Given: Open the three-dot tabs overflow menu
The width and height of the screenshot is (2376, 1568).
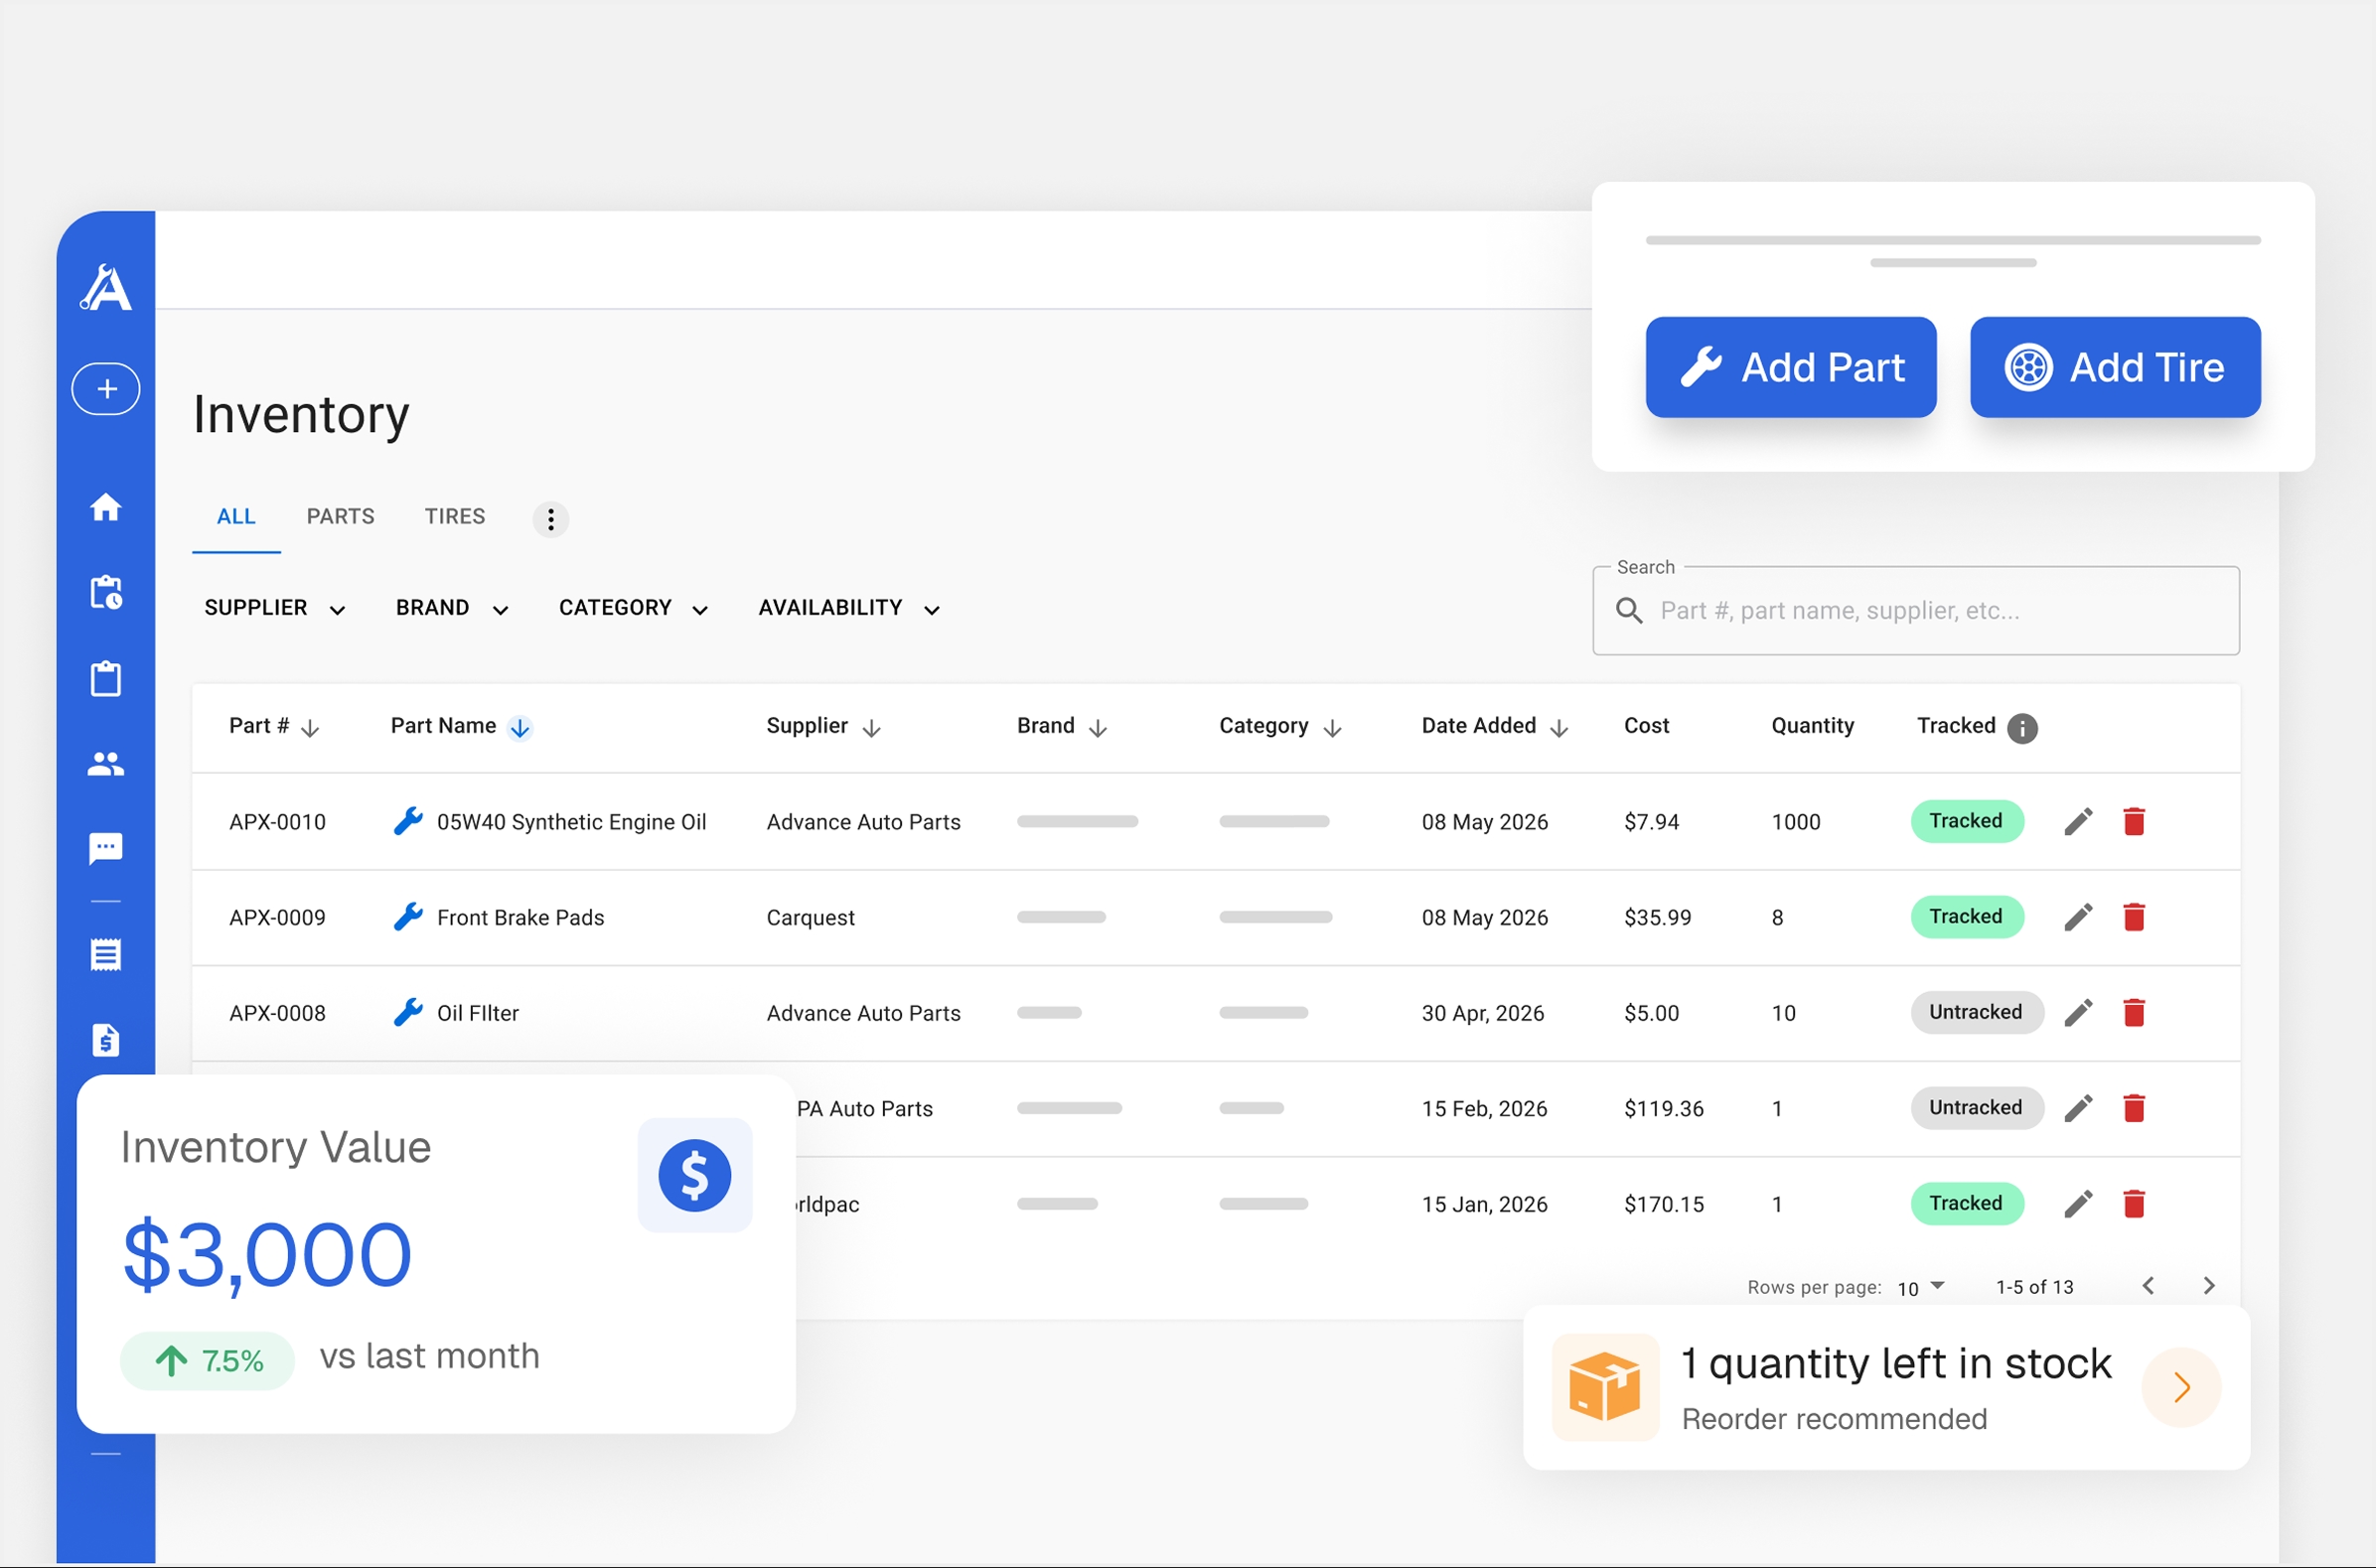Looking at the screenshot, I should click(550, 519).
